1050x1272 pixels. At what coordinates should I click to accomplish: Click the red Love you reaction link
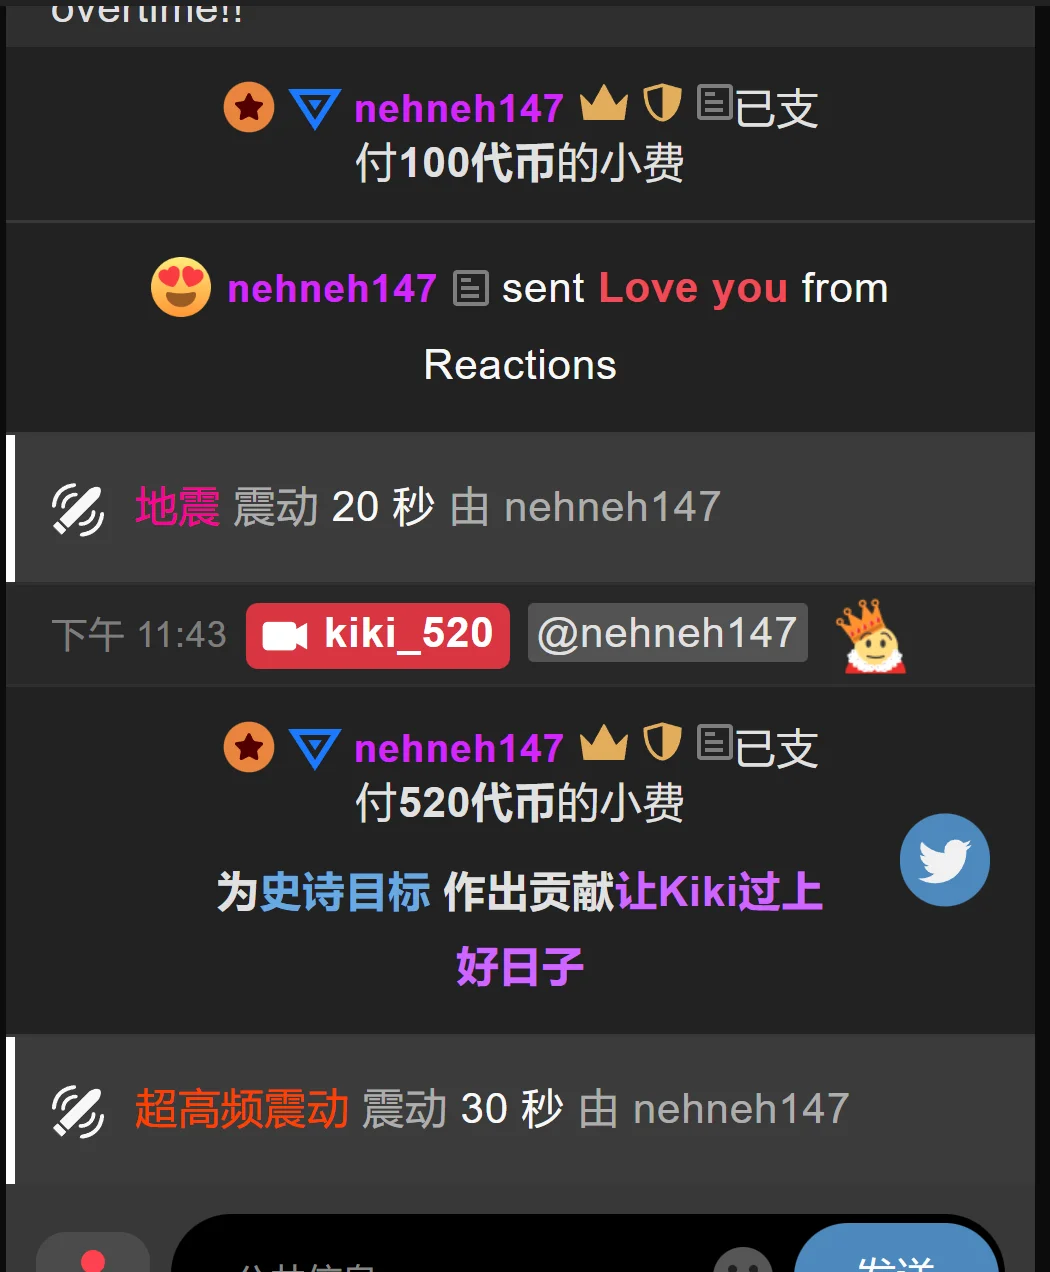tap(693, 288)
